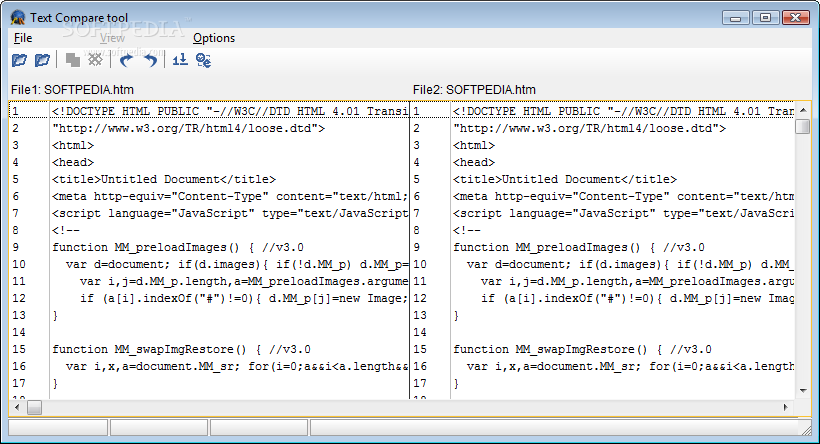
Task: Click the horizontal scrollbar right arrow
Action: pyautogui.click(x=786, y=407)
